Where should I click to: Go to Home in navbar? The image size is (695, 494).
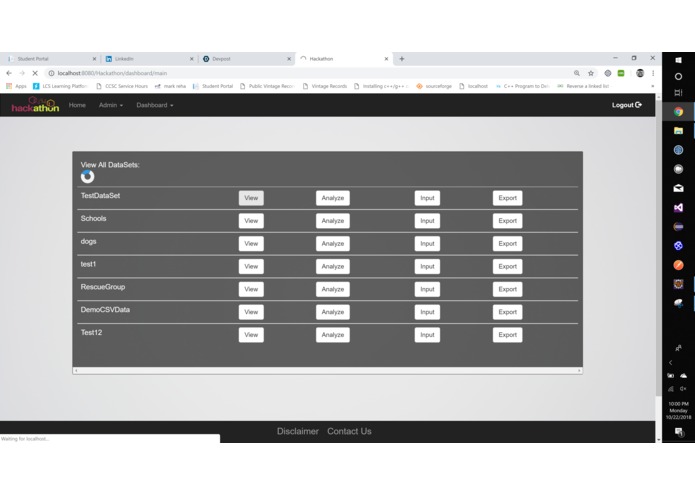(x=77, y=105)
